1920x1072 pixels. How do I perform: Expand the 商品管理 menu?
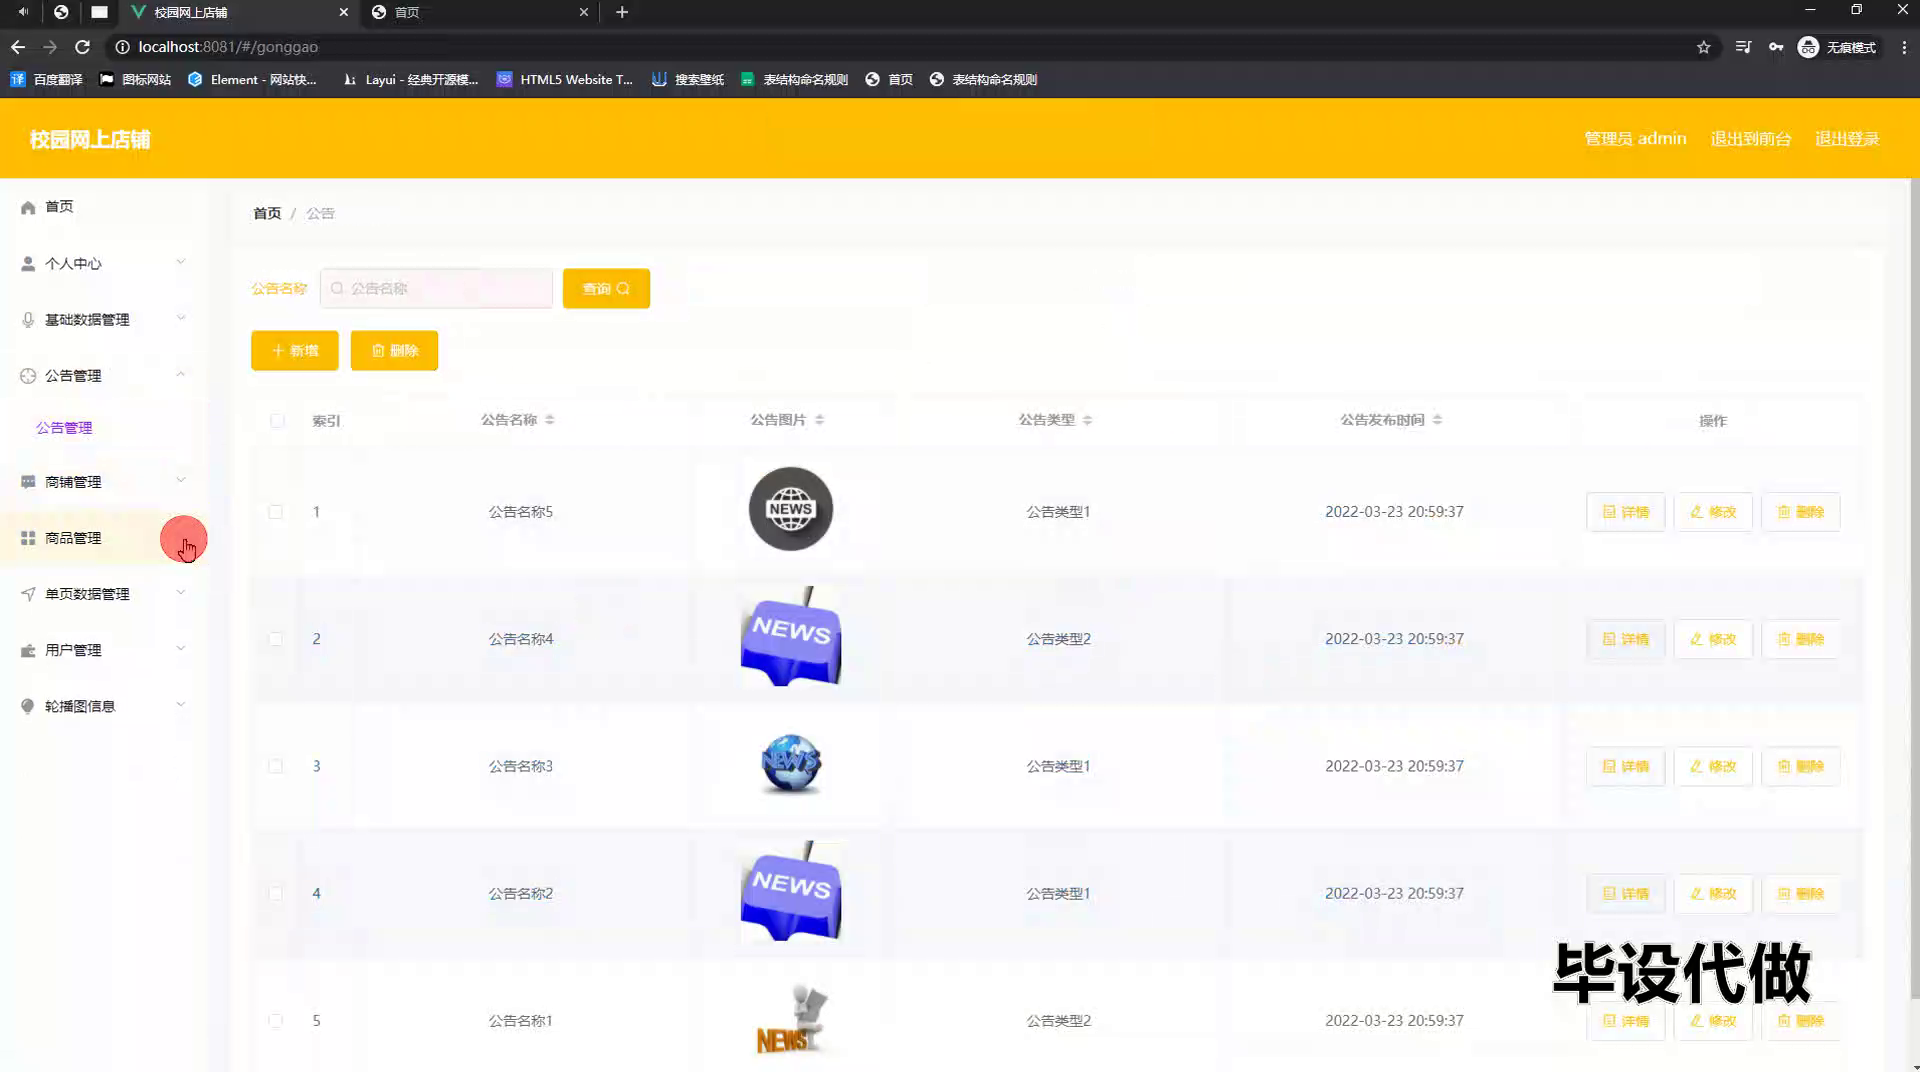(x=104, y=537)
